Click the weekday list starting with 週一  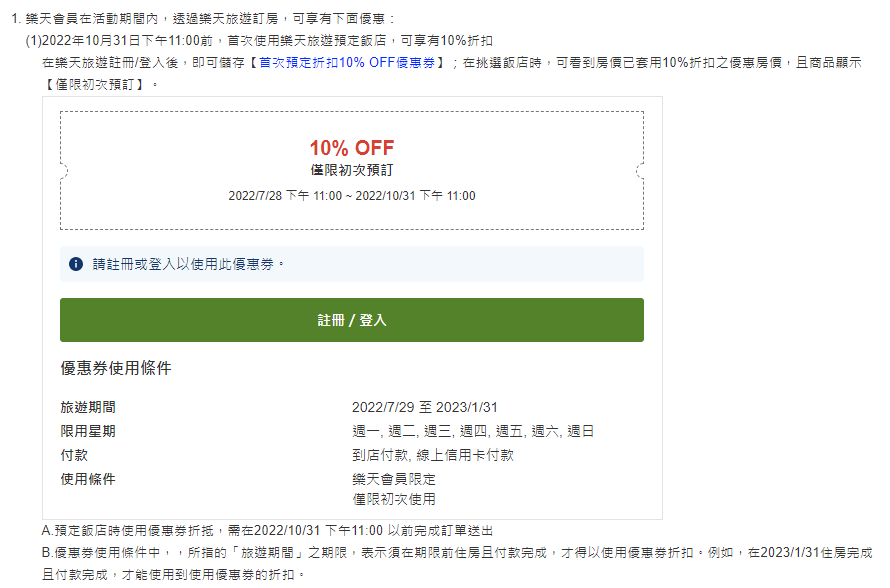coord(473,431)
